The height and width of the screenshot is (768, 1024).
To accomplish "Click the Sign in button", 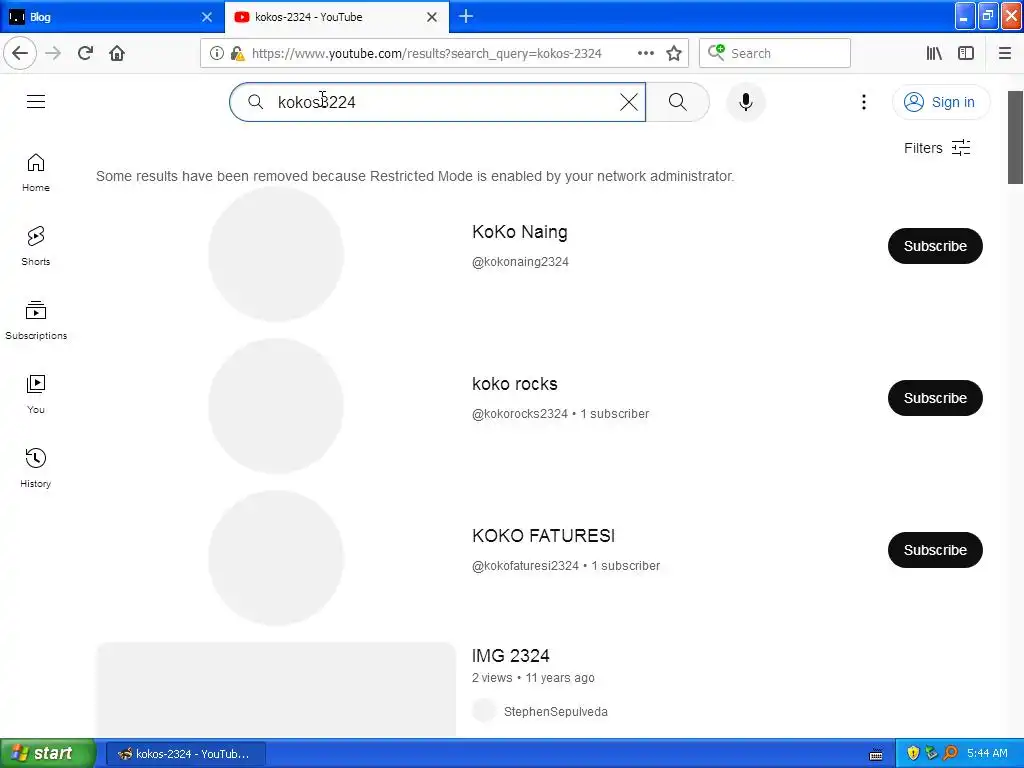I will coord(941,102).
